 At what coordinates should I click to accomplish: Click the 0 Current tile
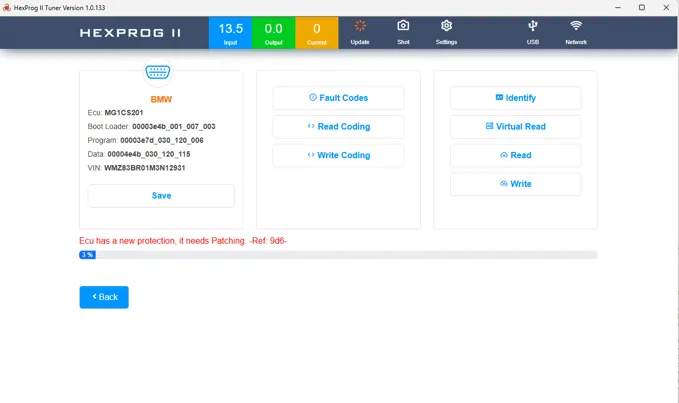pos(317,33)
